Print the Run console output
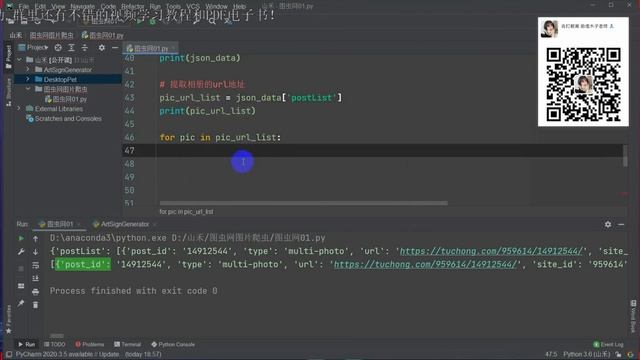 [36, 292]
